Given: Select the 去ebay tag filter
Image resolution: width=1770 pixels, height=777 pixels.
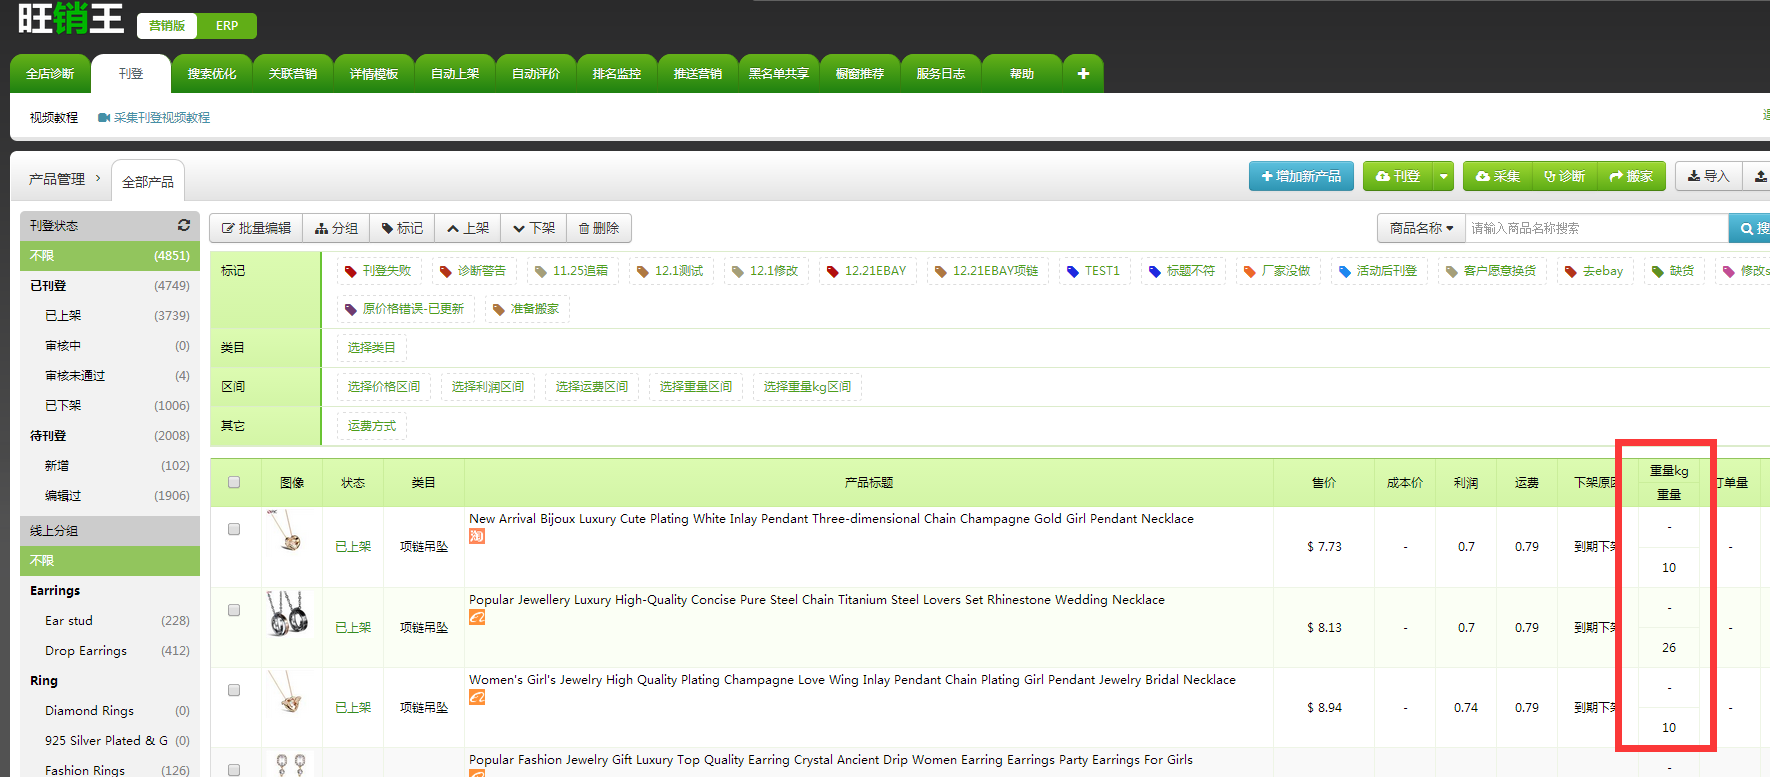Looking at the screenshot, I should tap(1595, 271).
